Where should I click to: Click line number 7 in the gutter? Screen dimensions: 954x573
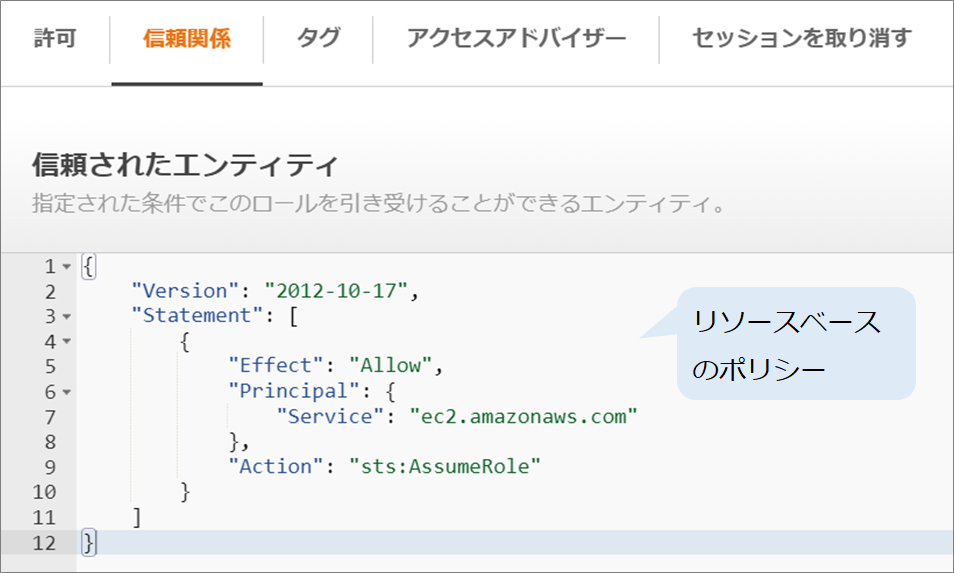pyautogui.click(x=50, y=417)
